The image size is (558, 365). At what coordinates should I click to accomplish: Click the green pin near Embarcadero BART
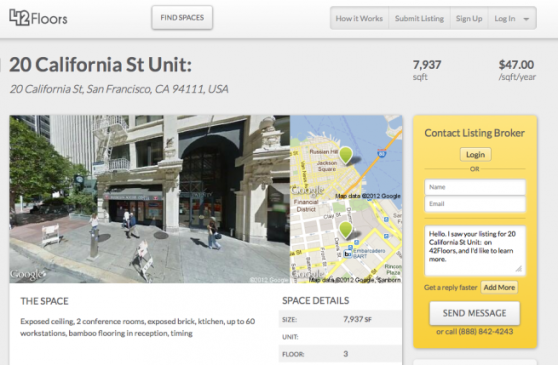tap(346, 229)
